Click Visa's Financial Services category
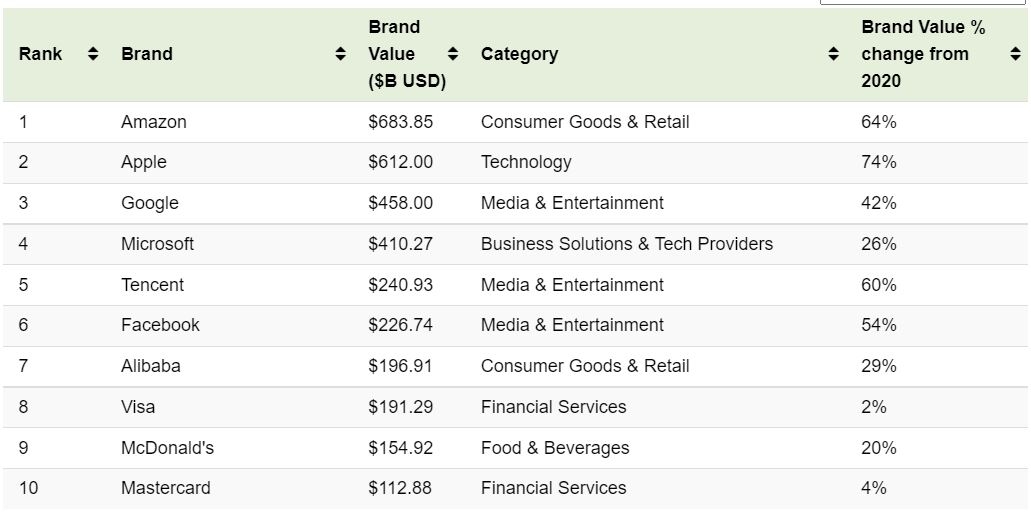Screen dimensions: 1031x513 [553, 407]
